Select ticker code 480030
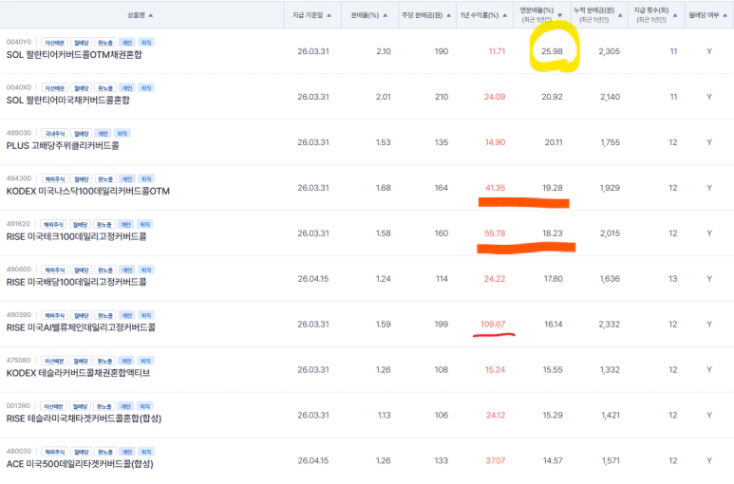Image resolution: width=734 pixels, height=484 pixels. (19, 451)
